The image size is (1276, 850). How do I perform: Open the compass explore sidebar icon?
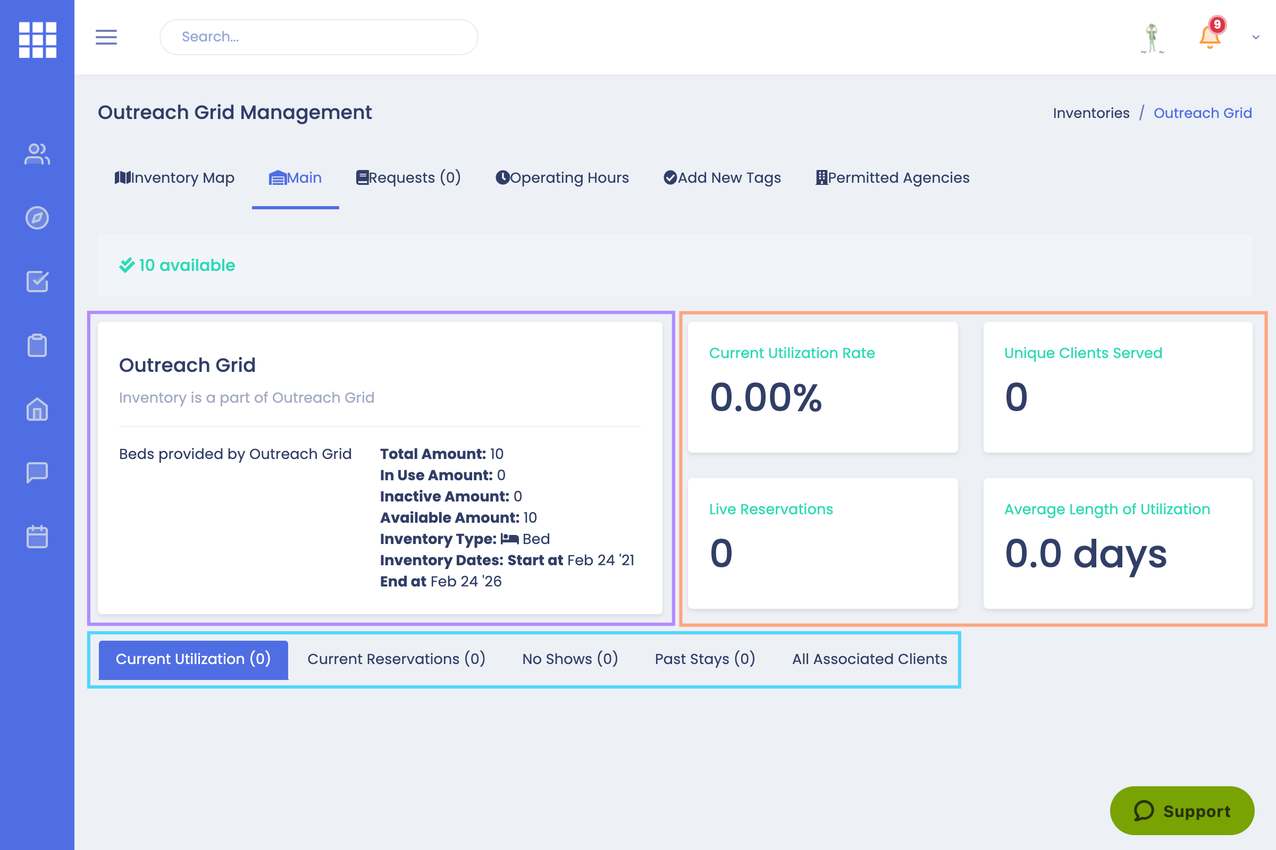37,218
